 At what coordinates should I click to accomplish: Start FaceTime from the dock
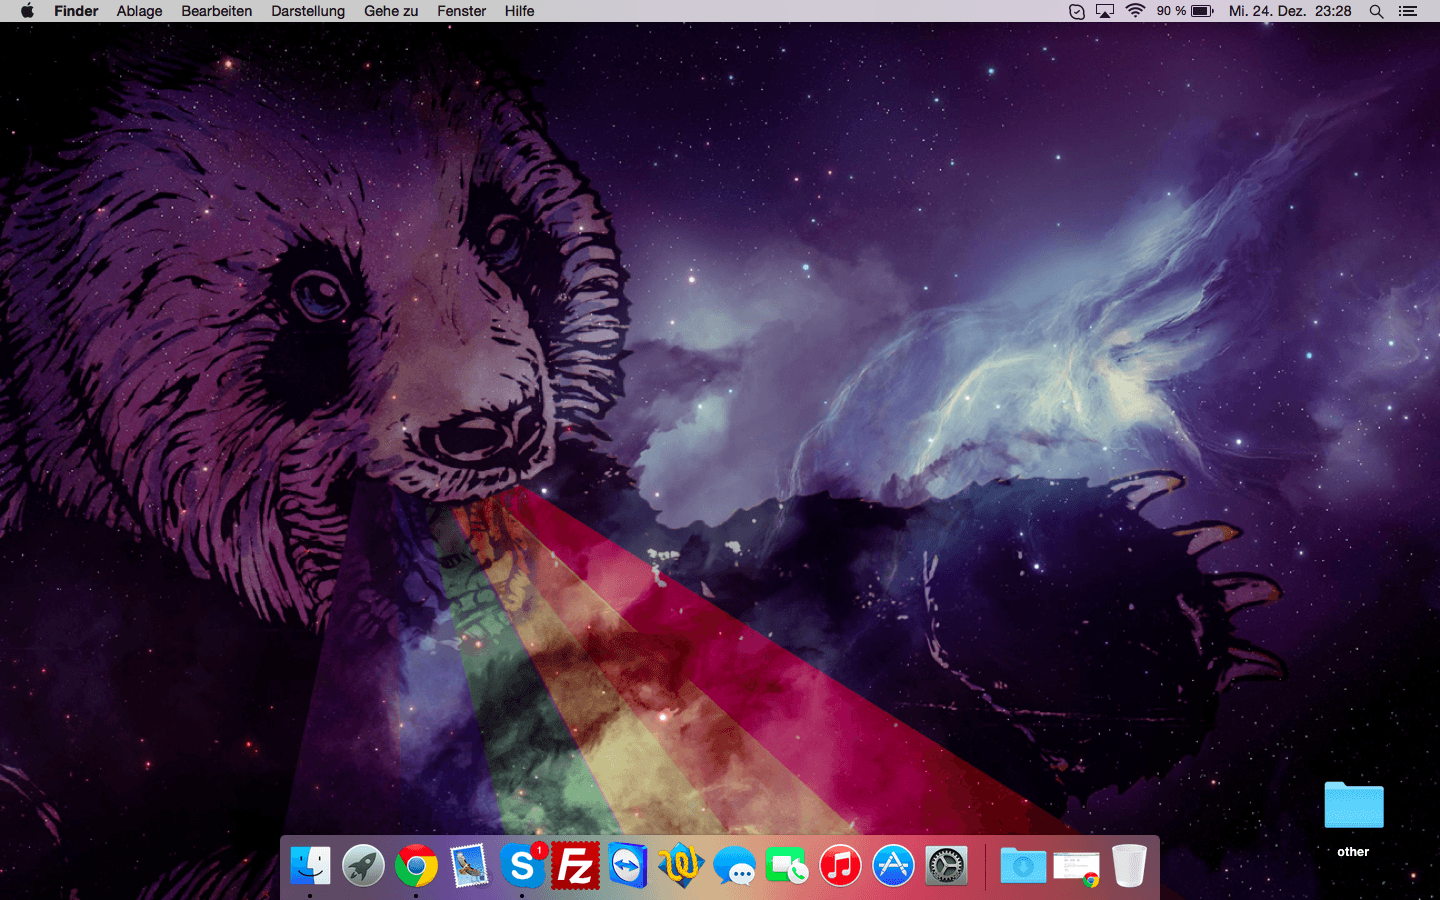coord(787,866)
